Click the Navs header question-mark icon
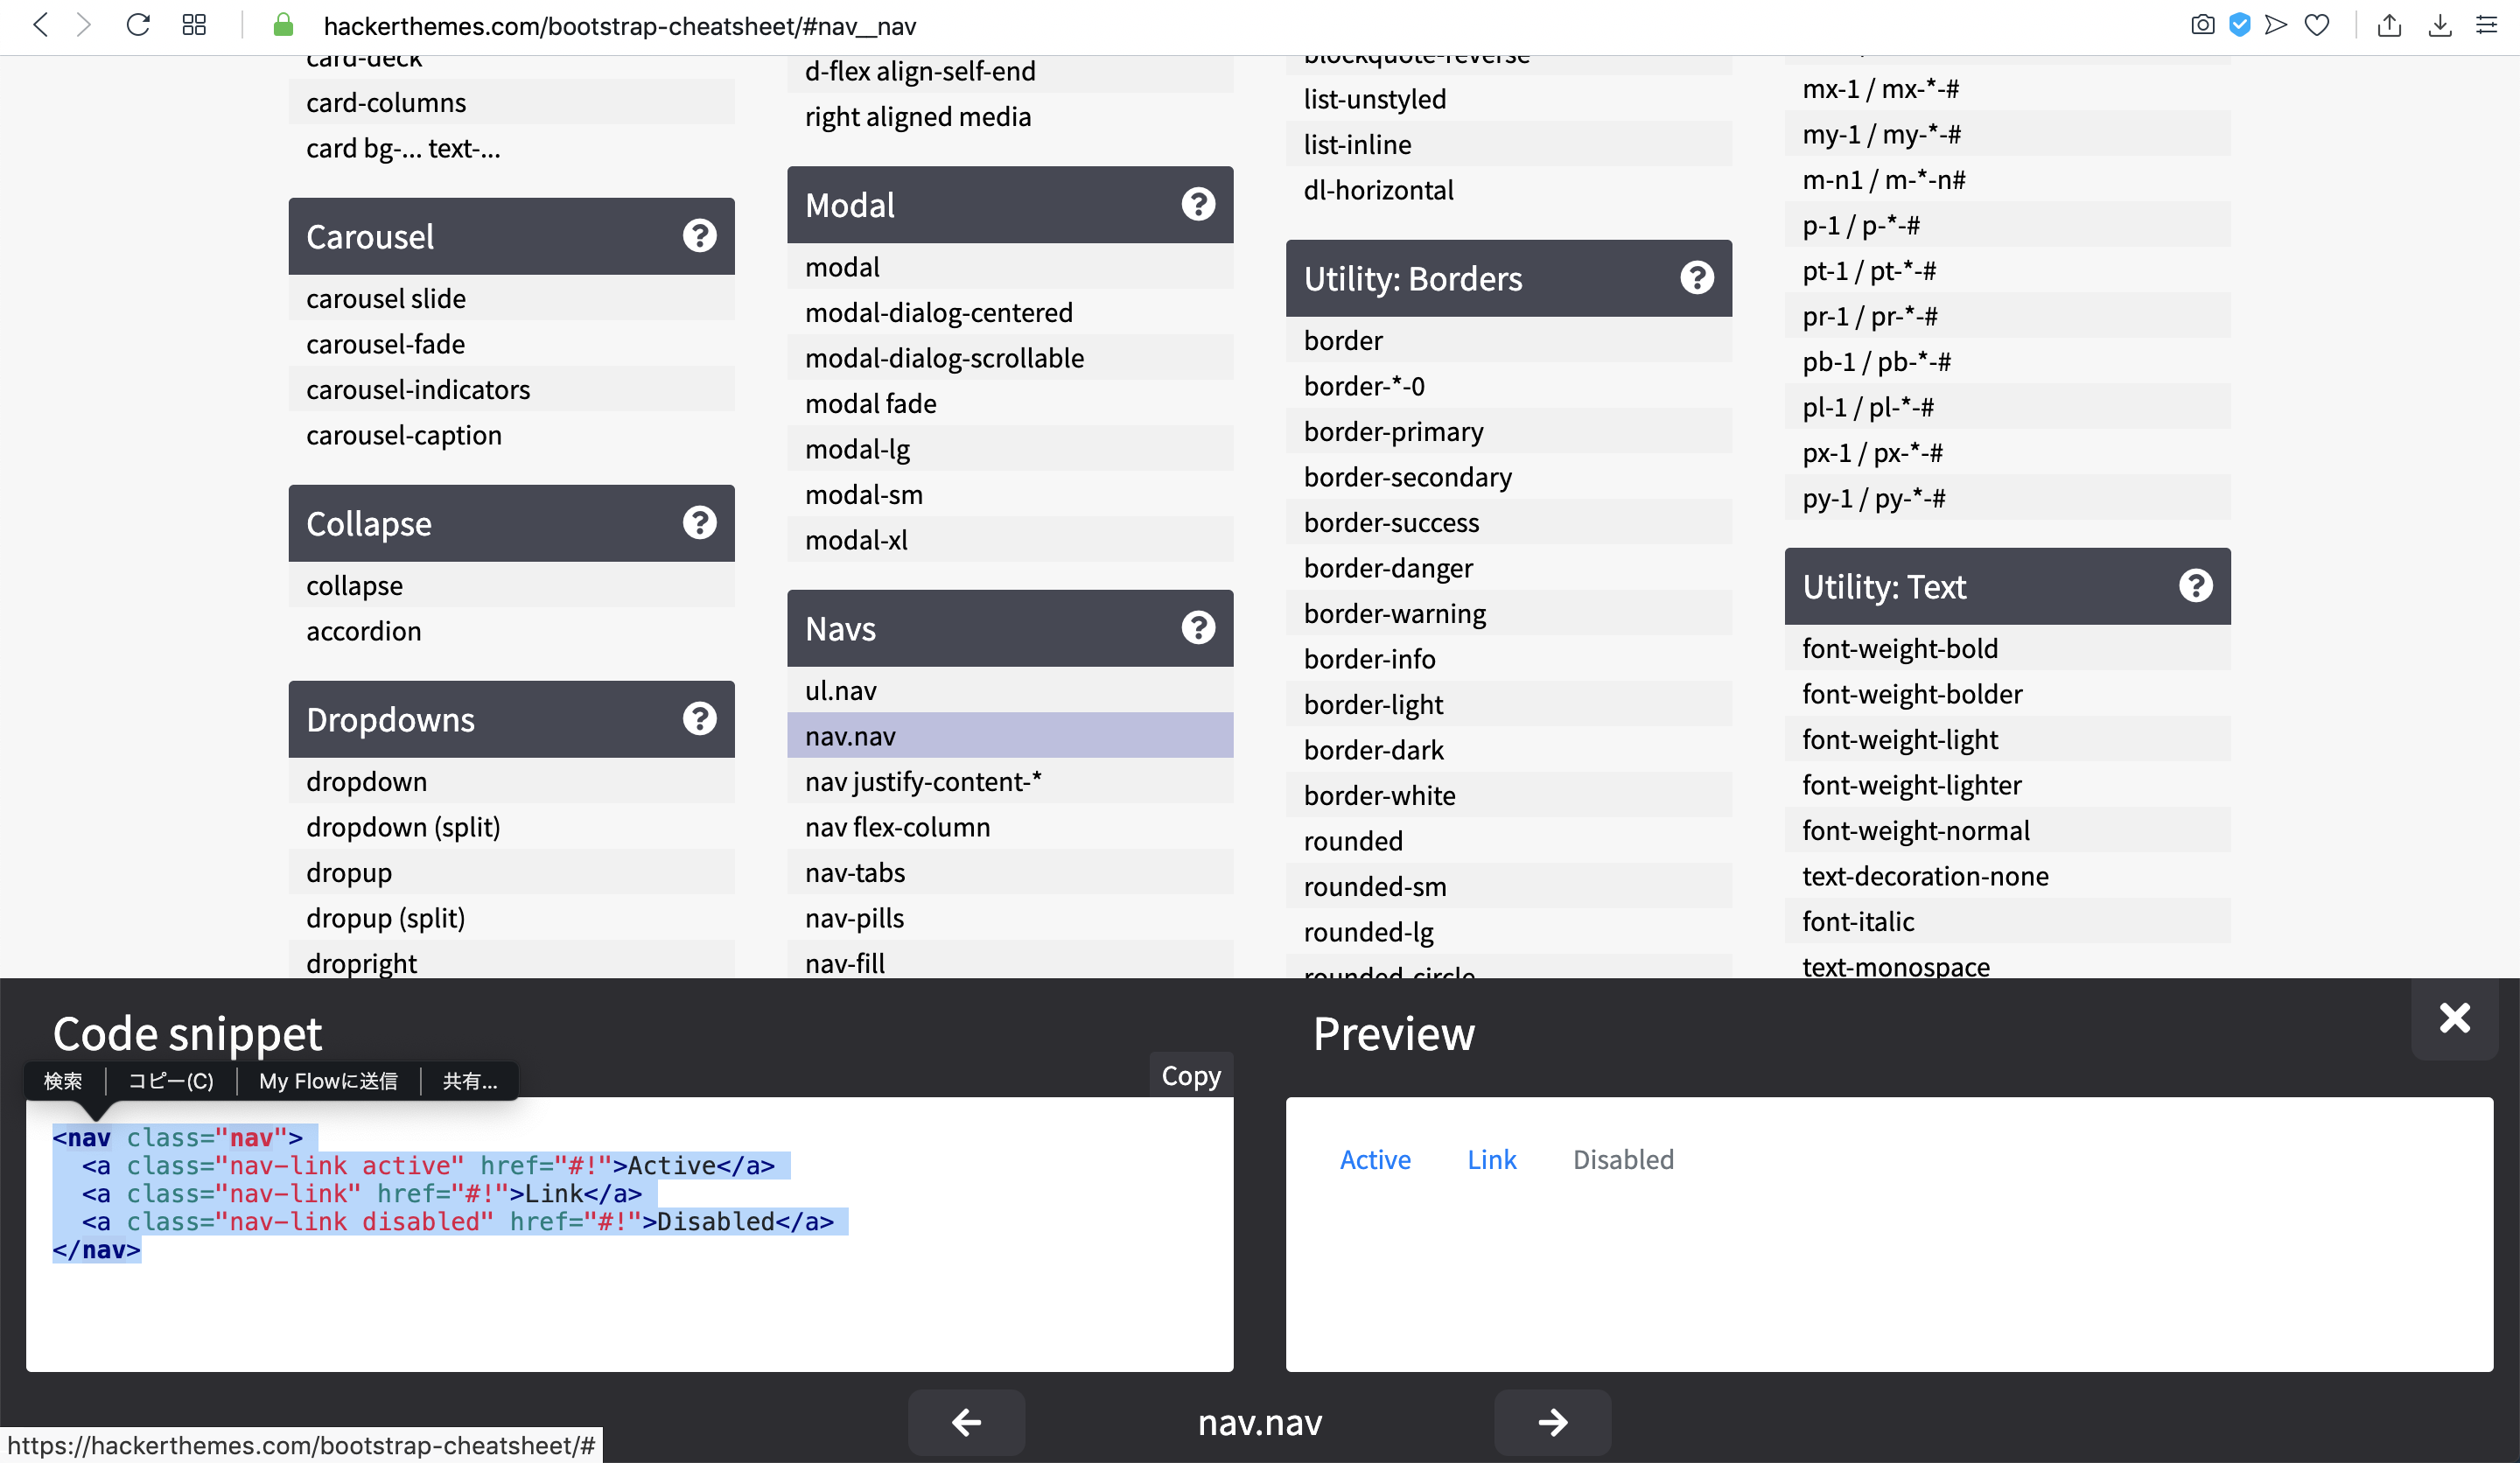 (1197, 628)
